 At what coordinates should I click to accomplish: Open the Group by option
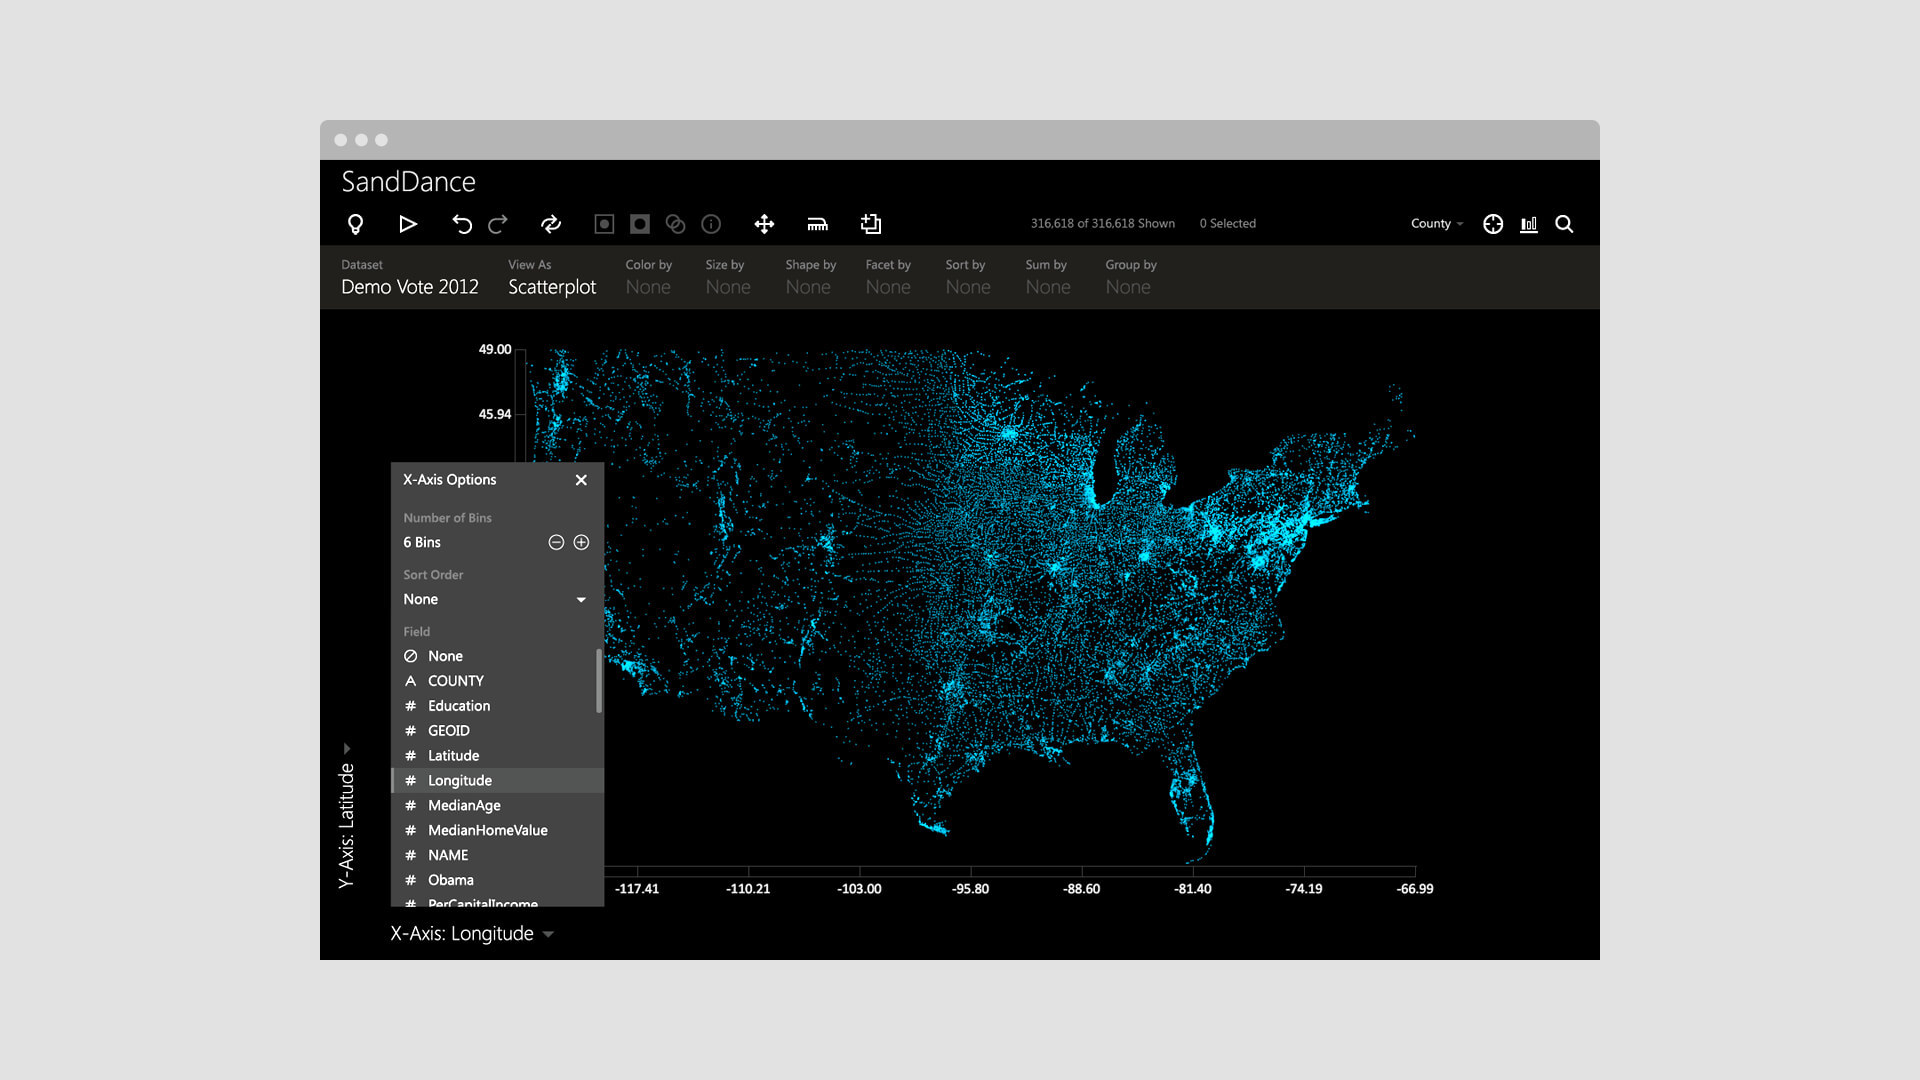pyautogui.click(x=1131, y=277)
